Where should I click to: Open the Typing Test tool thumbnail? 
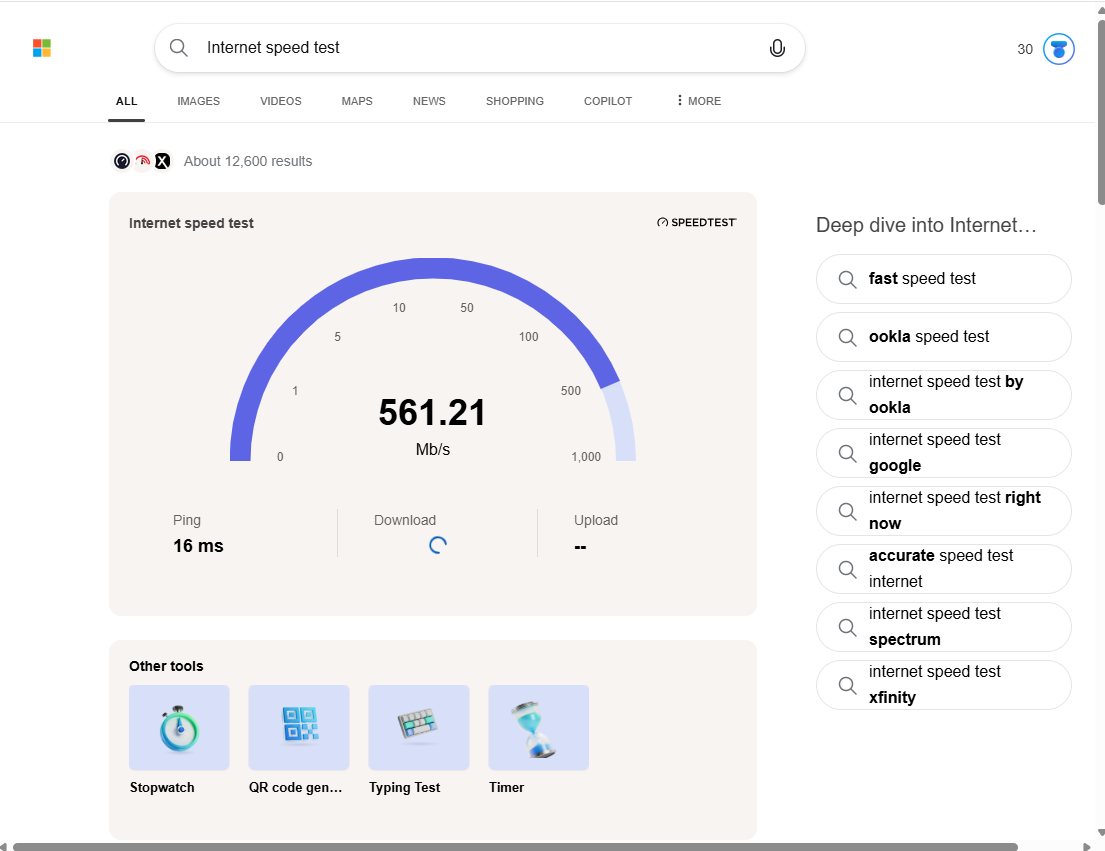pyautogui.click(x=419, y=728)
